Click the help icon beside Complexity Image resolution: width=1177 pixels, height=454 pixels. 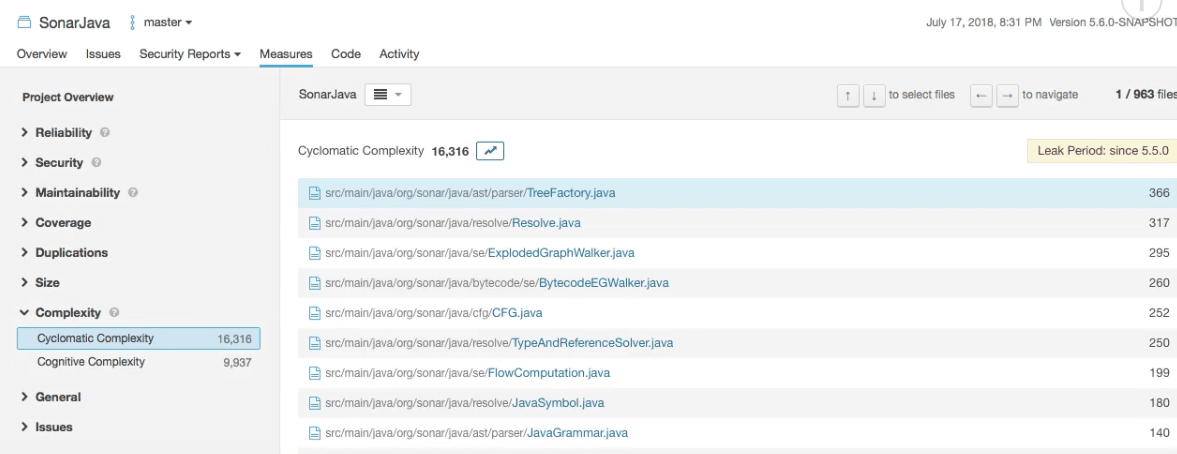click(x=114, y=312)
